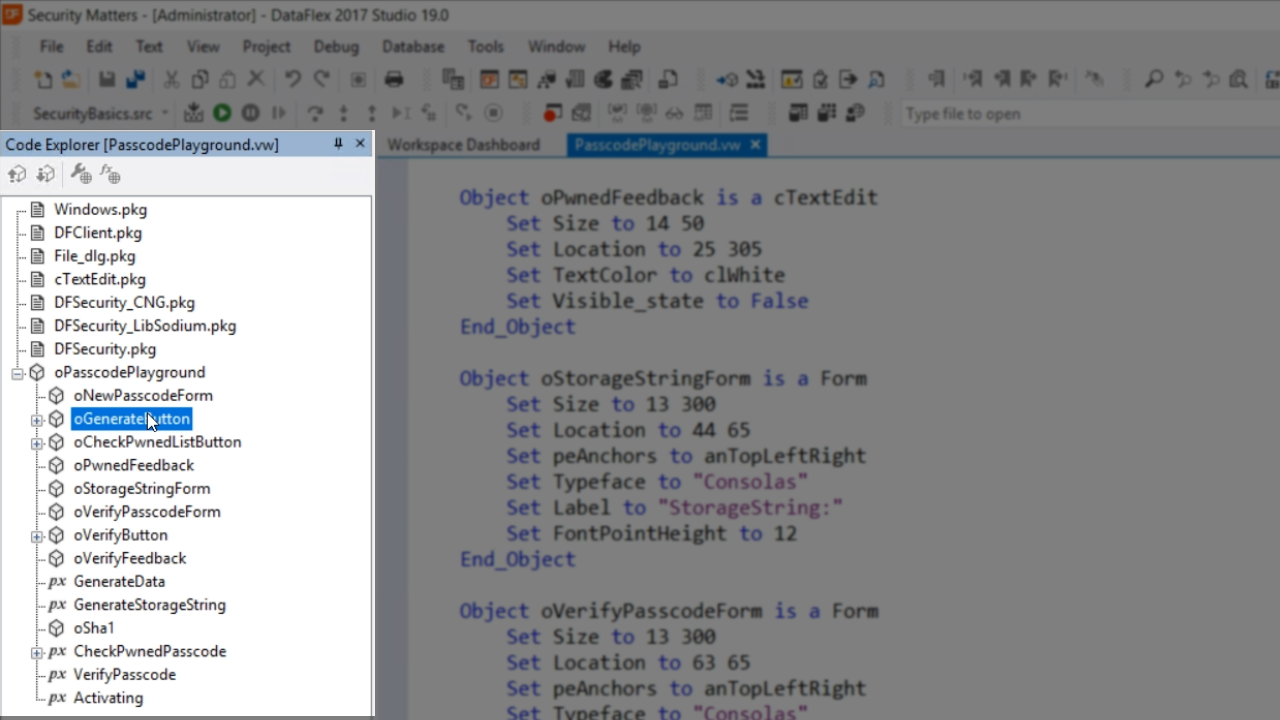The width and height of the screenshot is (1280, 720).
Task: Click the Print icon in the toolbar
Action: pos(394,80)
